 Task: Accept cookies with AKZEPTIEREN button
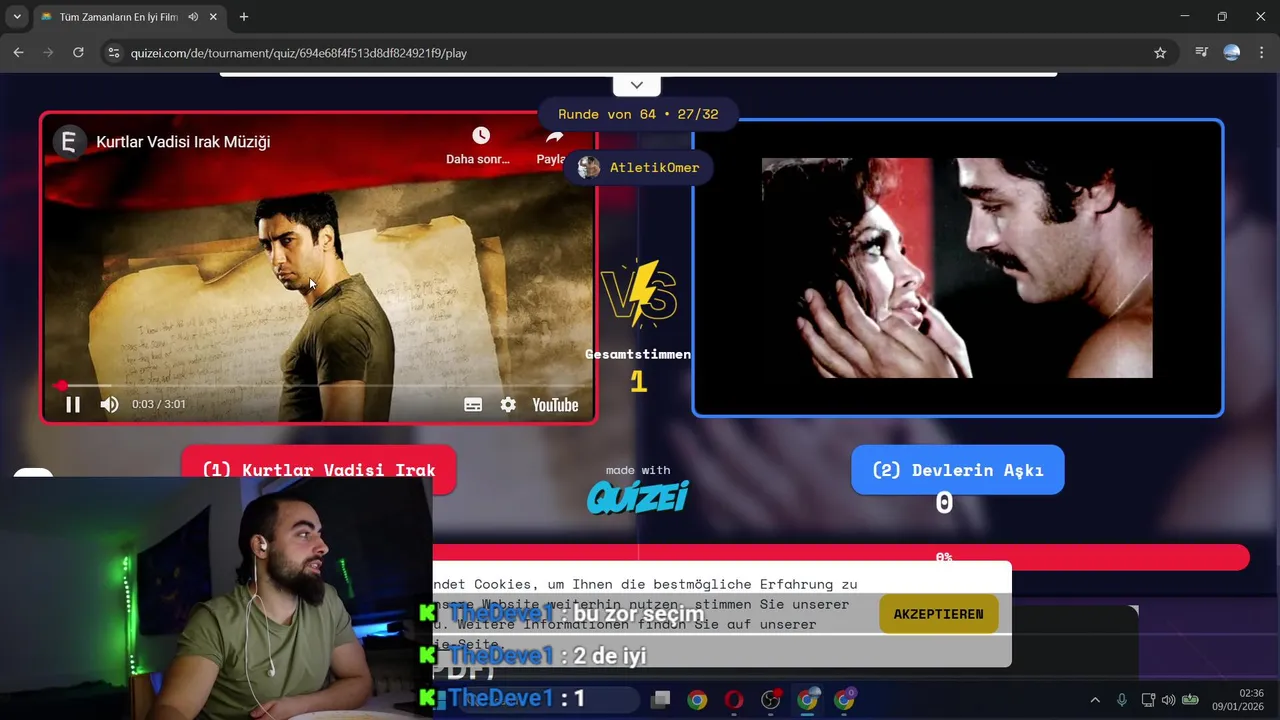(x=938, y=614)
